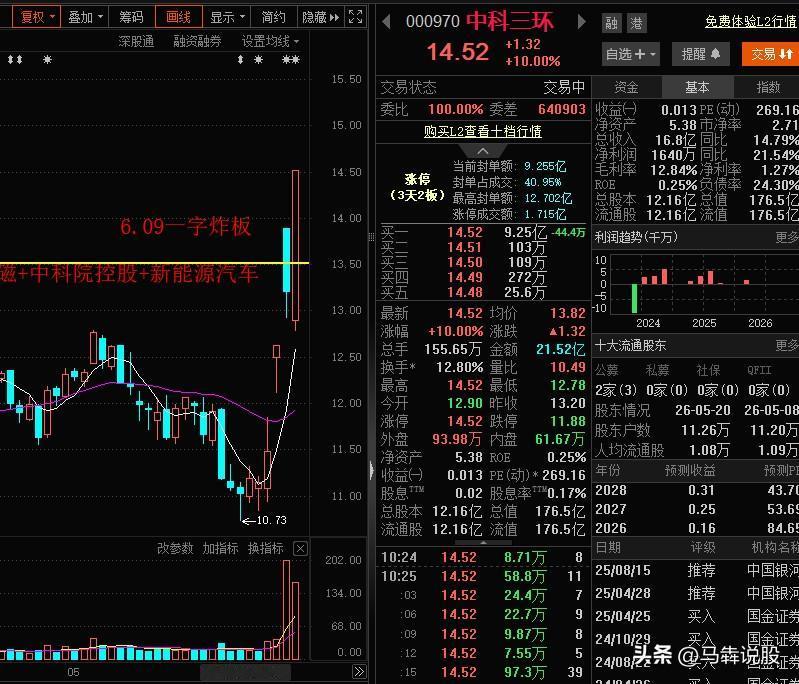Image resolution: width=799 pixels, height=684 pixels.
Task: Click 融资融券 label
Action: point(197,41)
